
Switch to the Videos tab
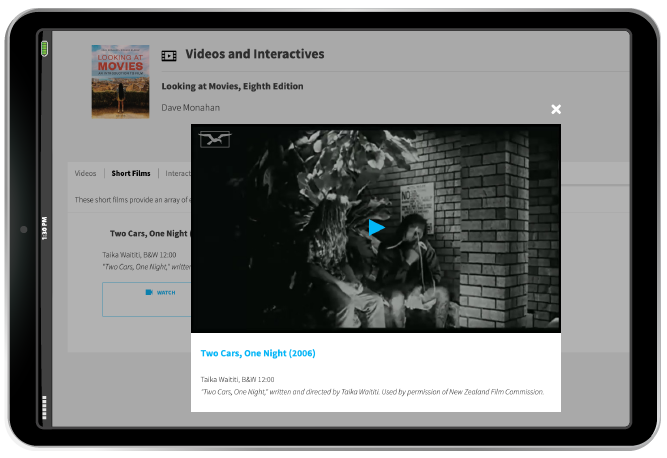[85, 174]
